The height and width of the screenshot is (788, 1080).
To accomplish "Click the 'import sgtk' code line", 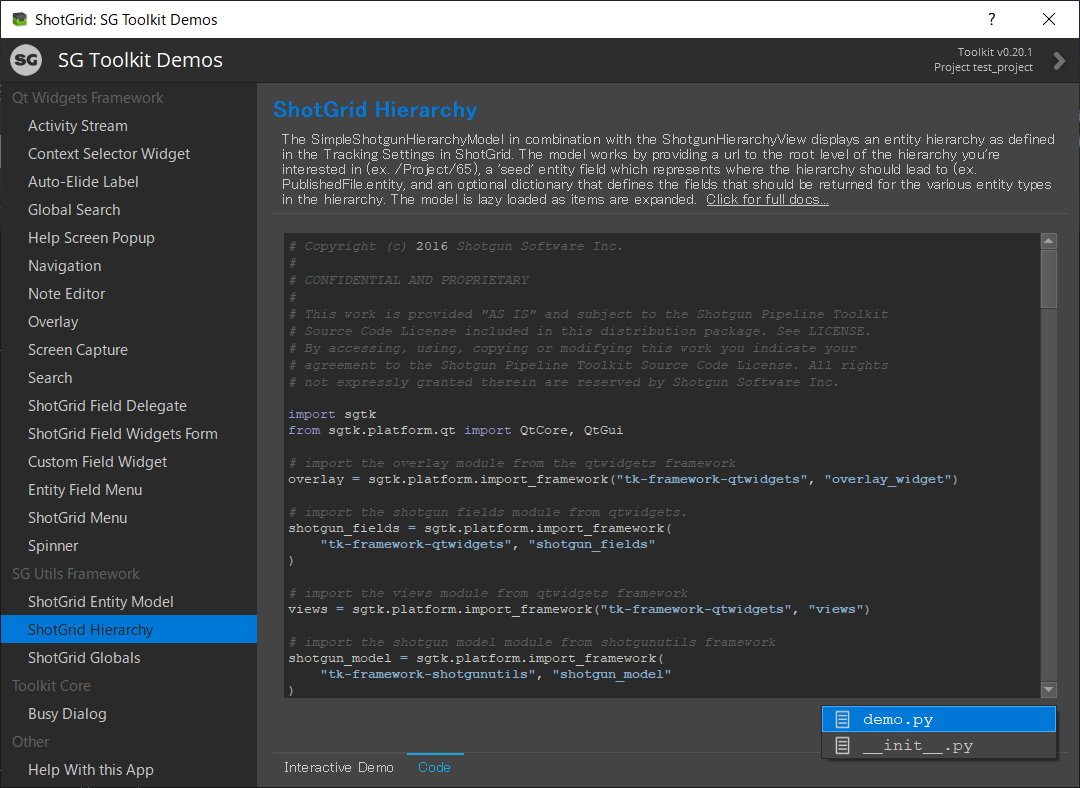I will coord(332,415).
